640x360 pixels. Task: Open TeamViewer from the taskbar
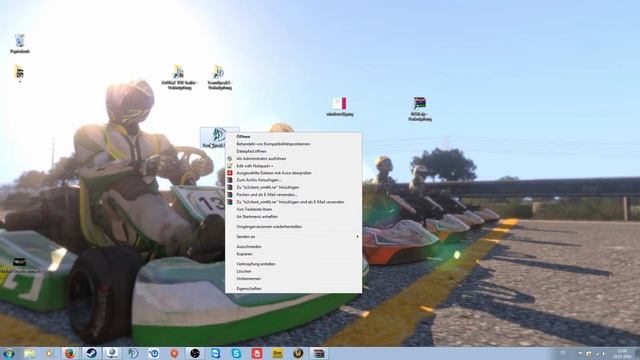tap(215, 353)
